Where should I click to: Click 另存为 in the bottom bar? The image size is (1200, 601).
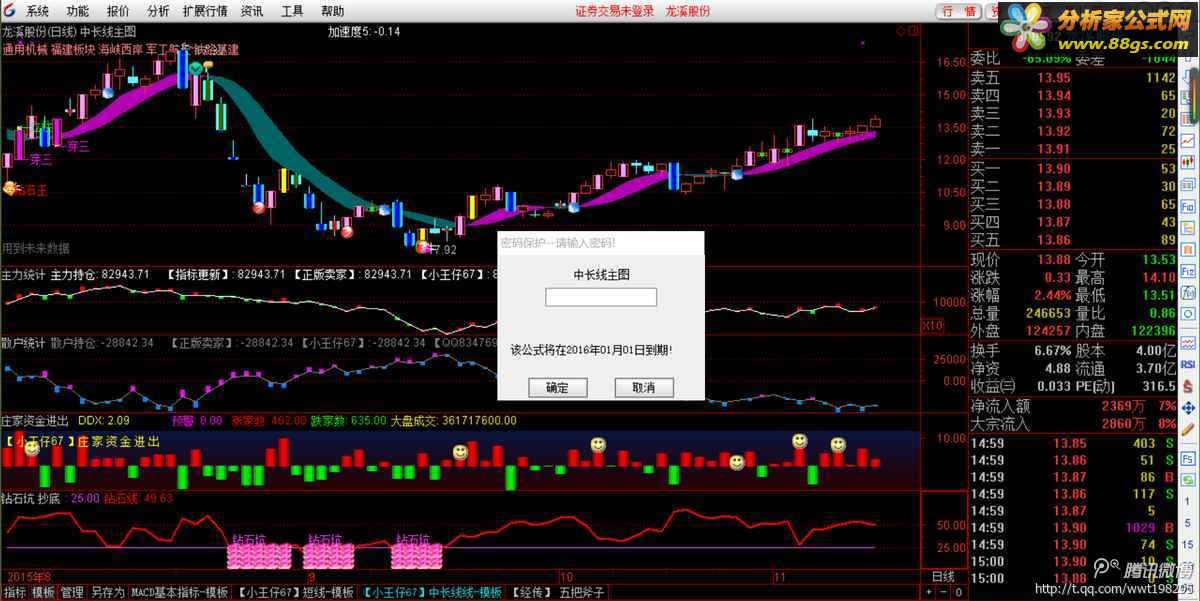tap(107, 592)
